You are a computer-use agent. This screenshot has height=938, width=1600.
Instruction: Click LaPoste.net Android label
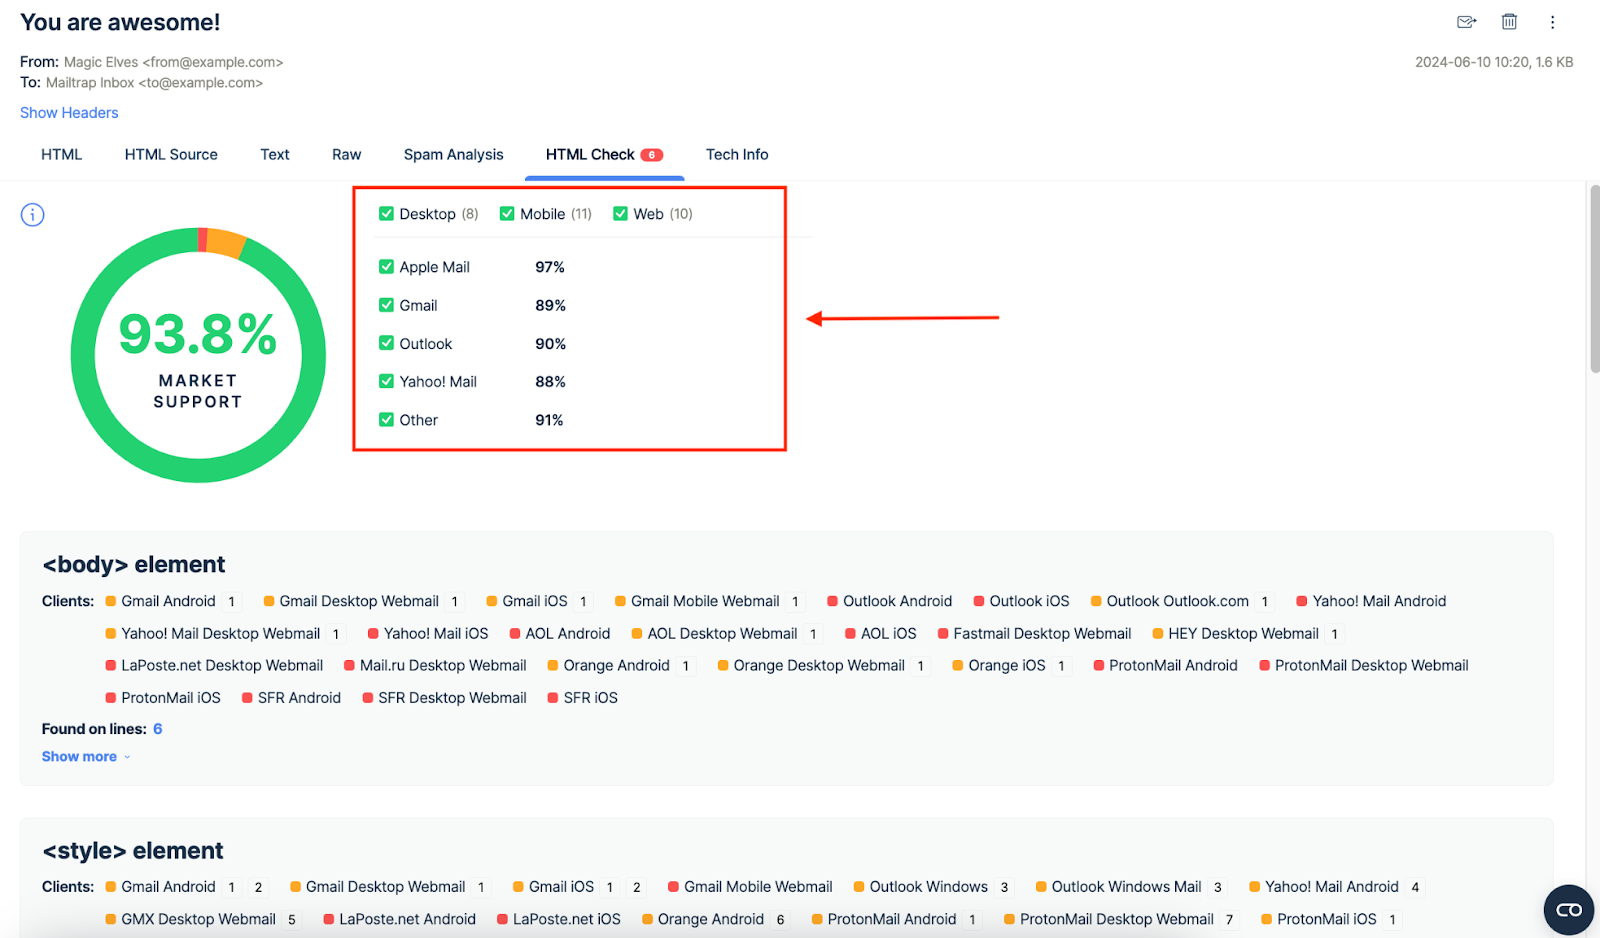pos(407,919)
